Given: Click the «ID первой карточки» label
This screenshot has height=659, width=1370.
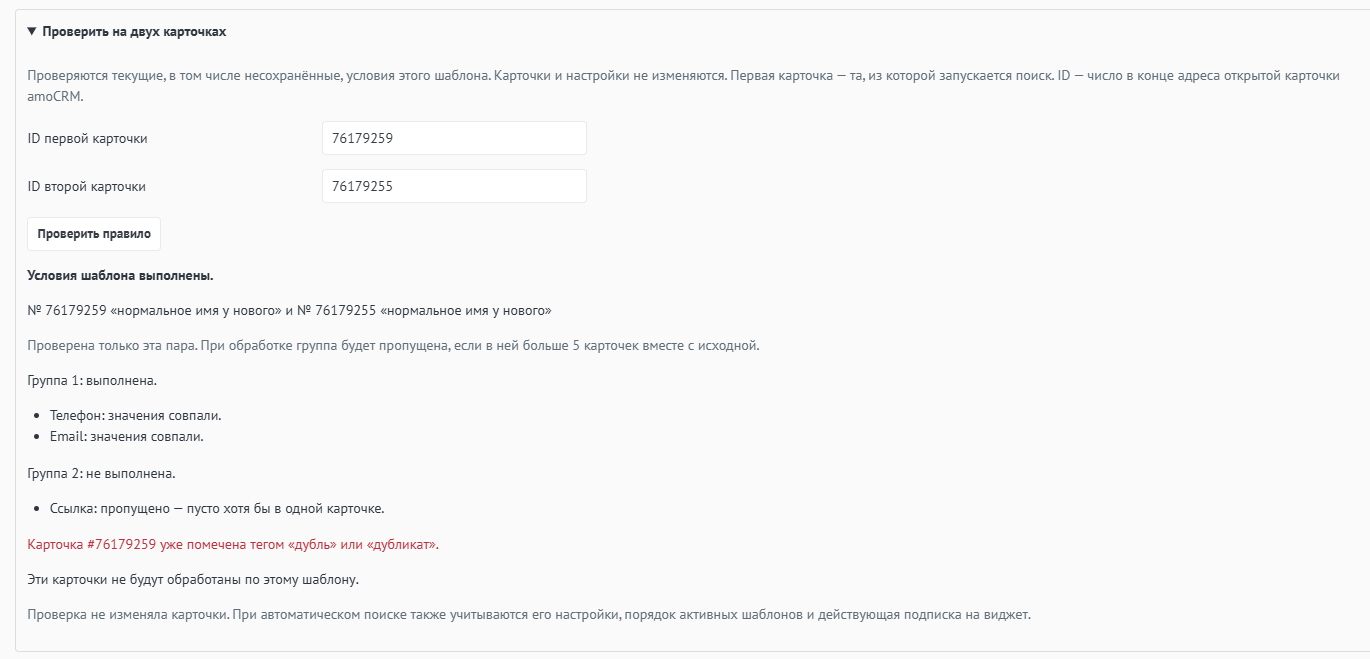Looking at the screenshot, I should (x=87, y=138).
